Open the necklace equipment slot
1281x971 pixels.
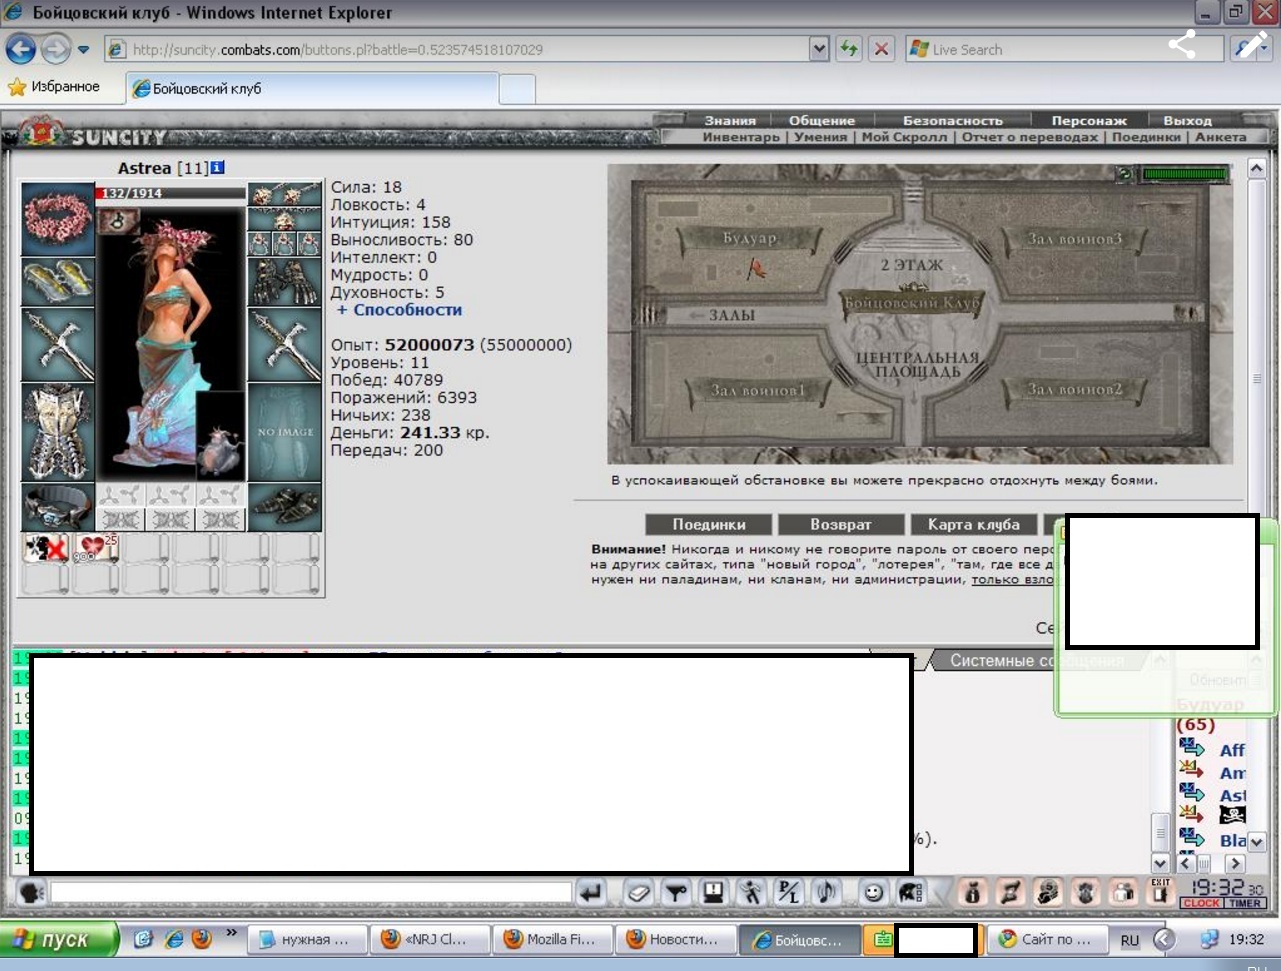[x=284, y=219]
